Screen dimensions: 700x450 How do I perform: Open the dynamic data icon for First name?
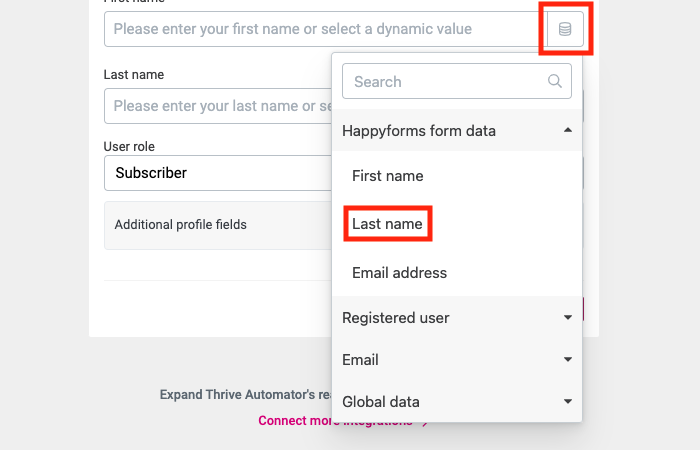(565, 29)
